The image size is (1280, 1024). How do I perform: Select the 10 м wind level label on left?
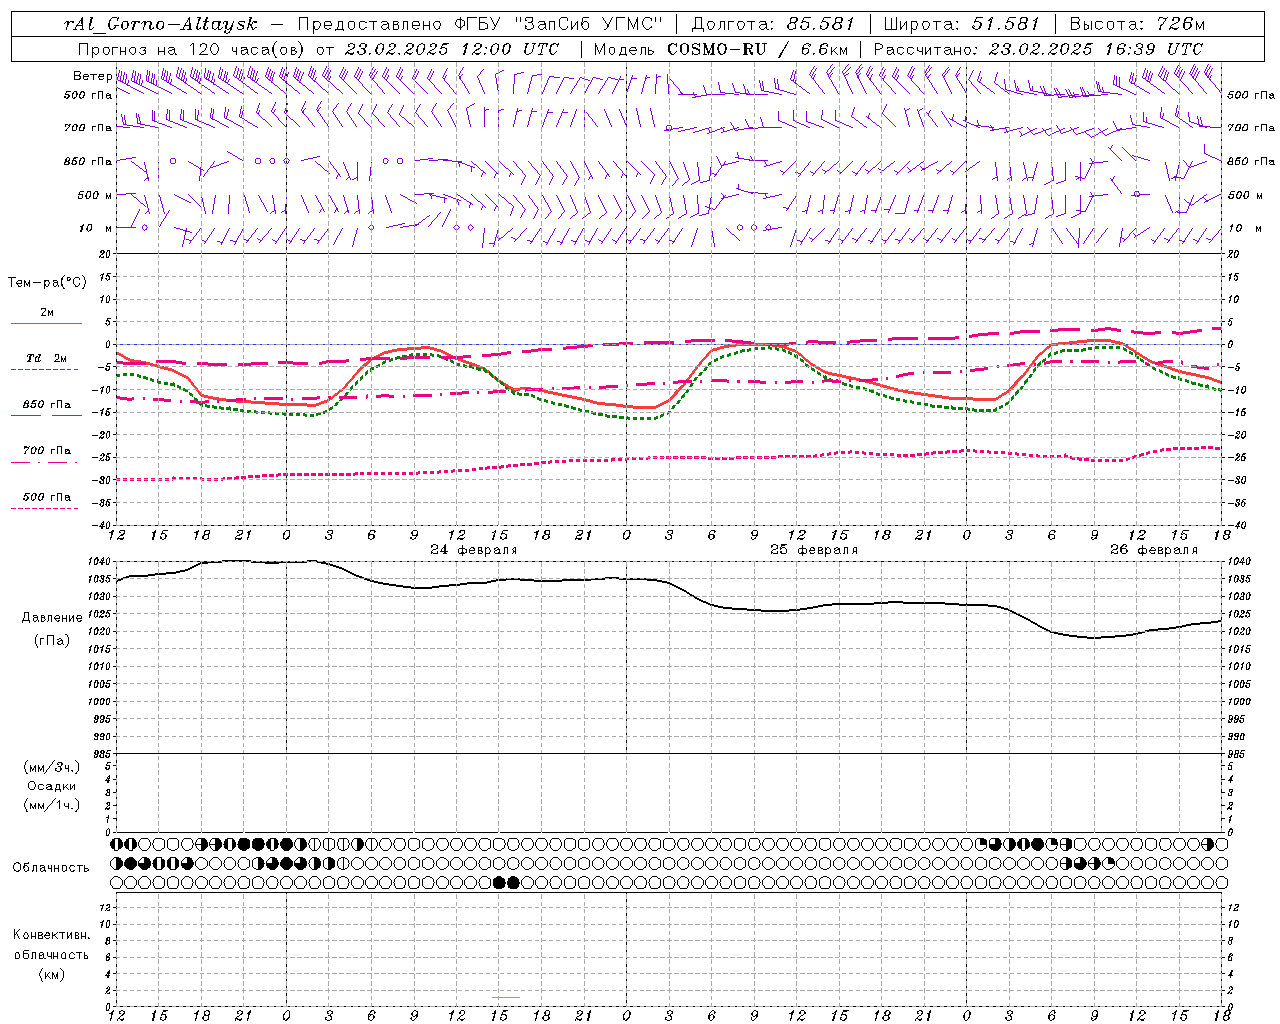click(96, 228)
